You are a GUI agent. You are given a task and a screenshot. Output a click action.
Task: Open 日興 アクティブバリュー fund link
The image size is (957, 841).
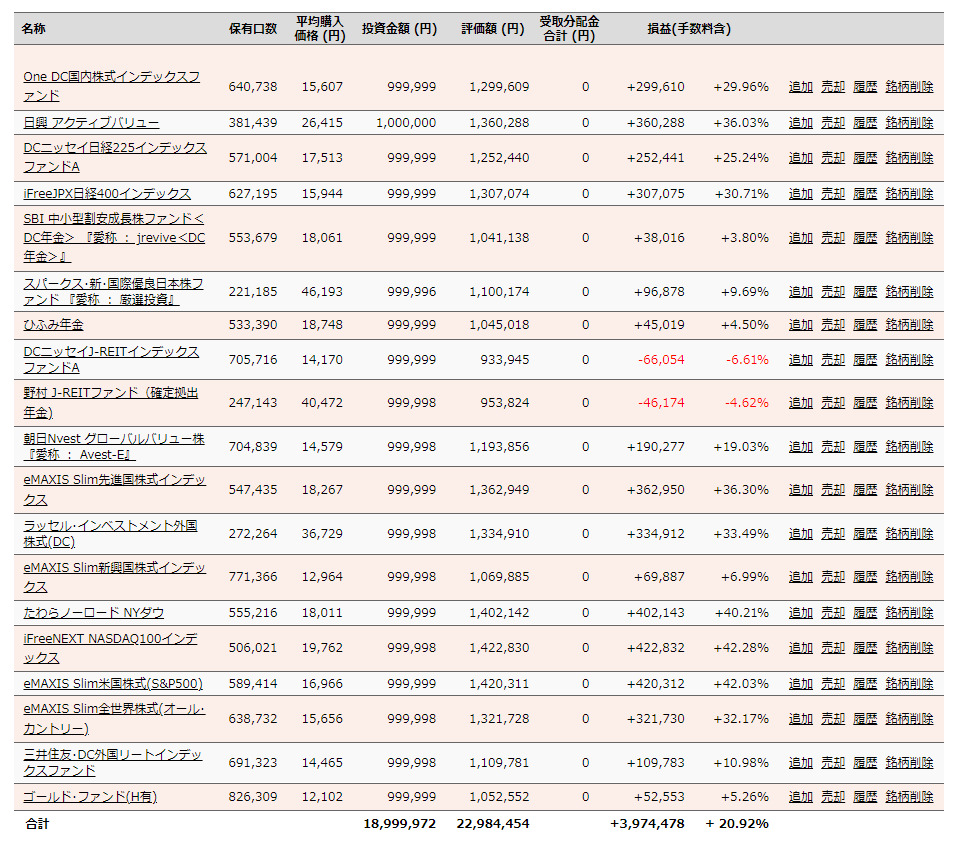point(91,123)
